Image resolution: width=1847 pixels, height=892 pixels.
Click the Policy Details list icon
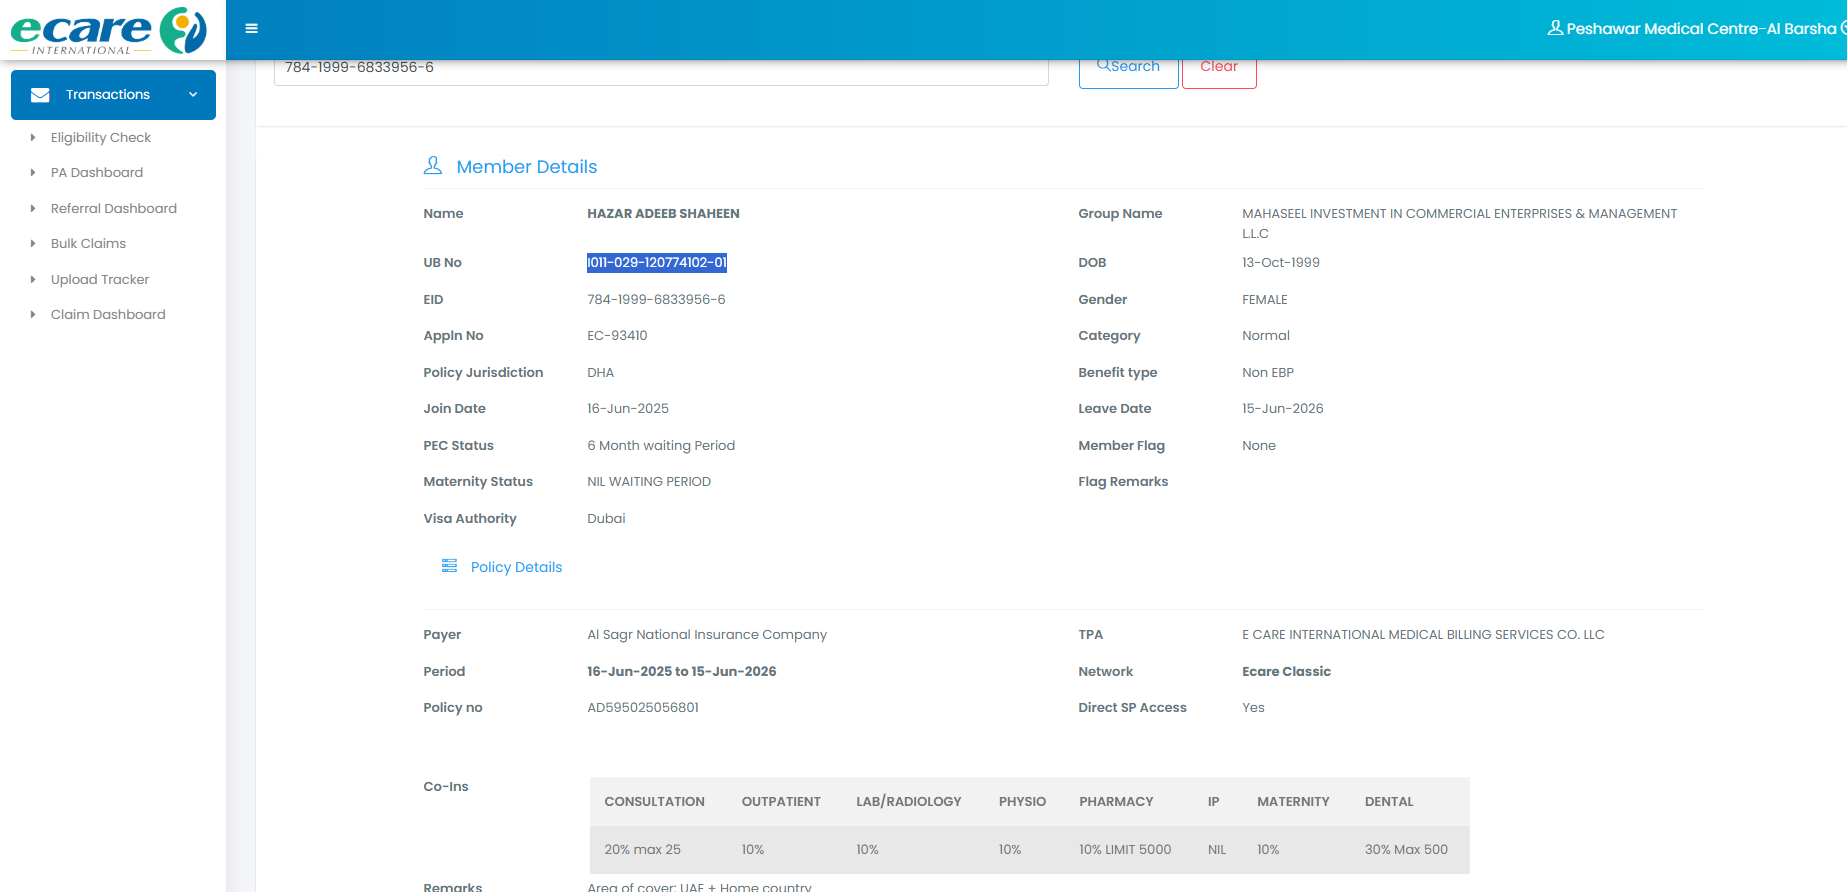click(x=449, y=566)
